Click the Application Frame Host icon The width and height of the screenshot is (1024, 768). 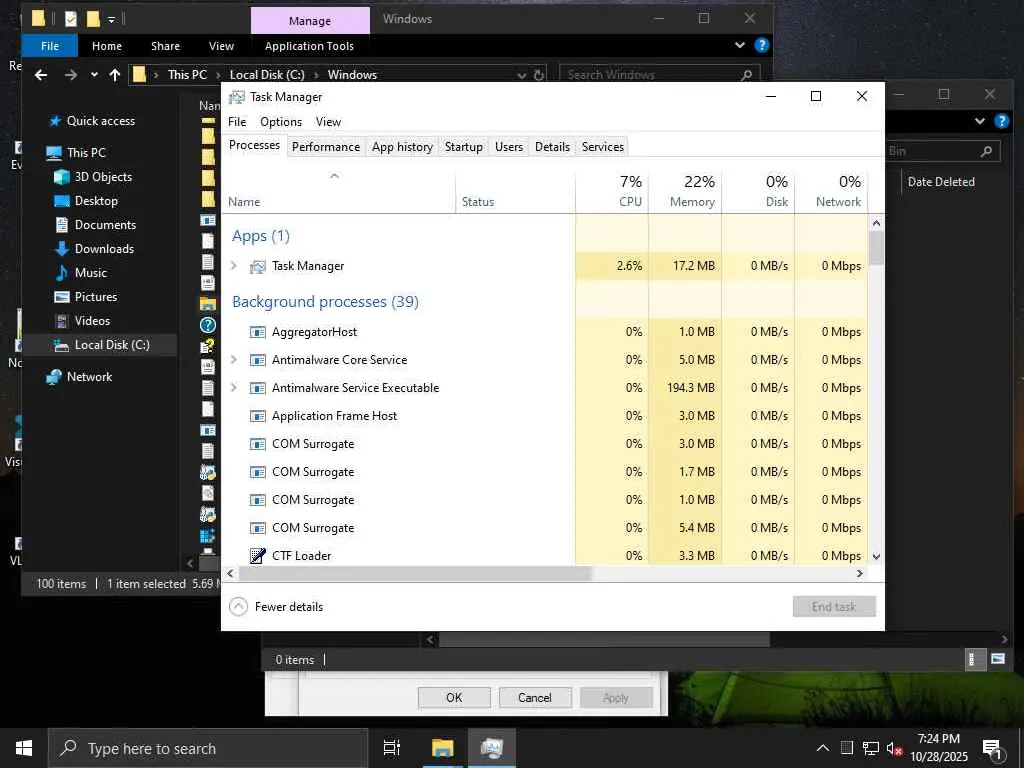click(258, 417)
